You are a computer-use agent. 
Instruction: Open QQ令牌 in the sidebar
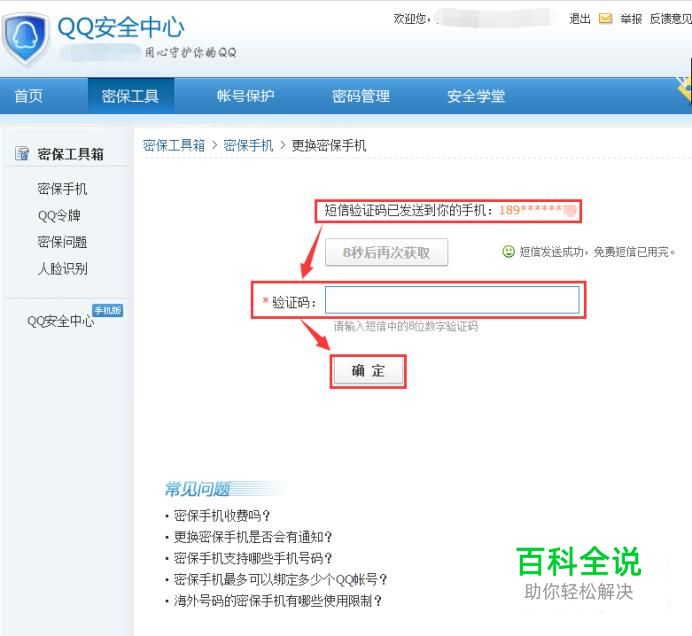[59, 215]
